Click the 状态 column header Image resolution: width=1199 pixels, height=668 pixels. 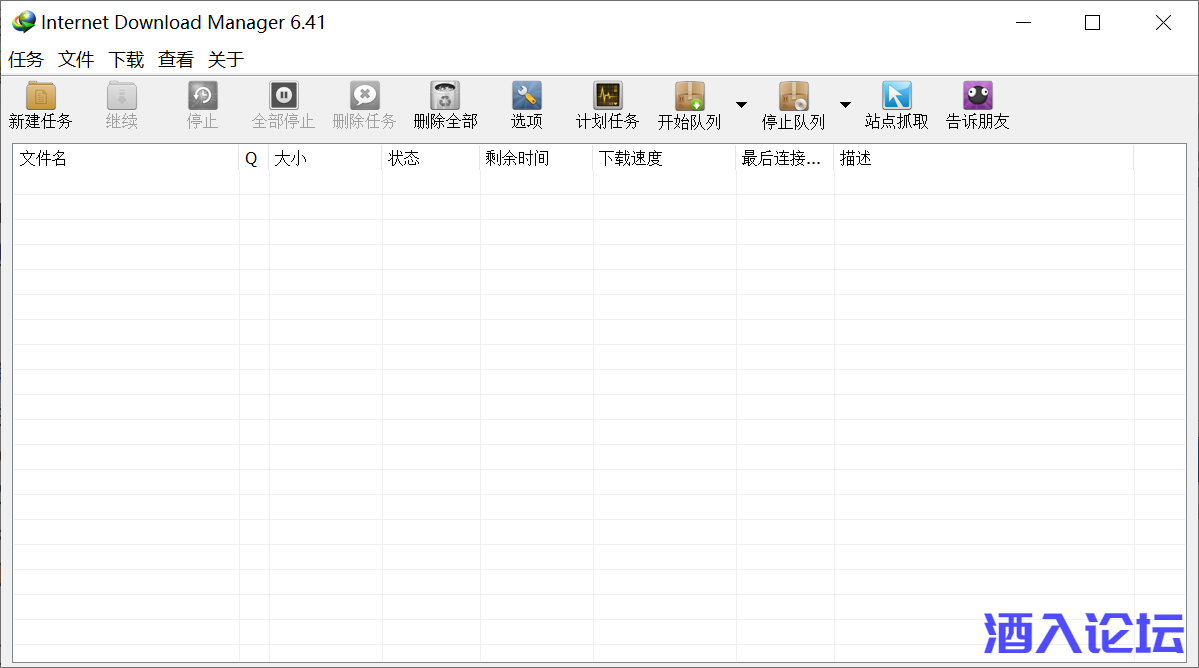pos(430,158)
